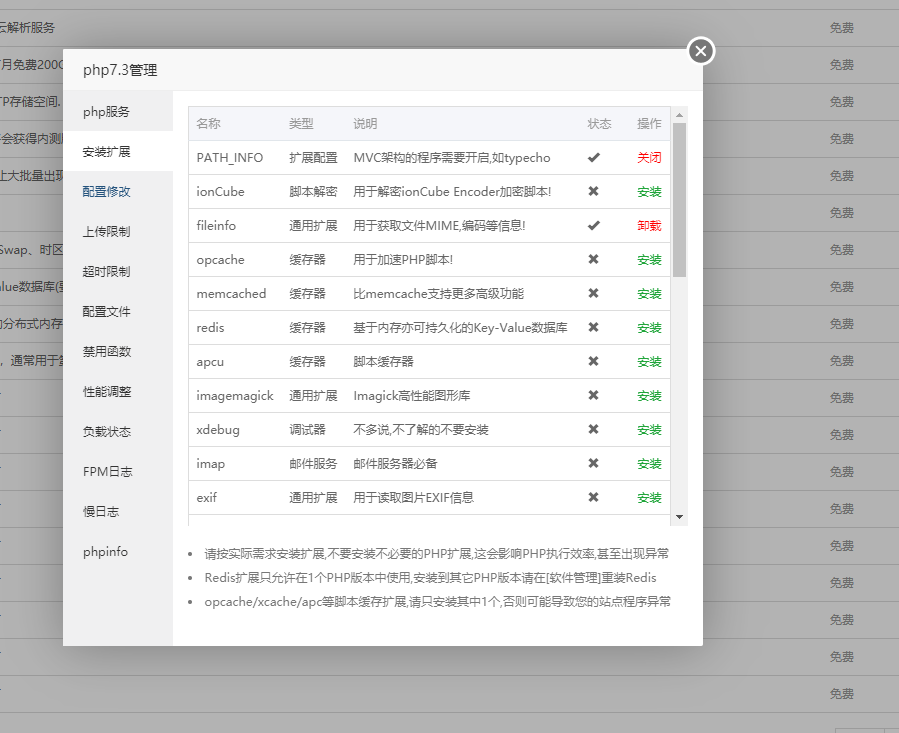Install the redis extension
This screenshot has height=733, width=899.
click(x=649, y=327)
